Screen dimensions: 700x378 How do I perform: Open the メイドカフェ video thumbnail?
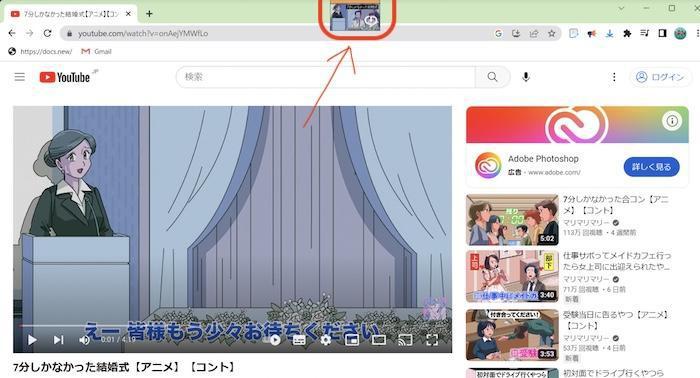tap(512, 276)
